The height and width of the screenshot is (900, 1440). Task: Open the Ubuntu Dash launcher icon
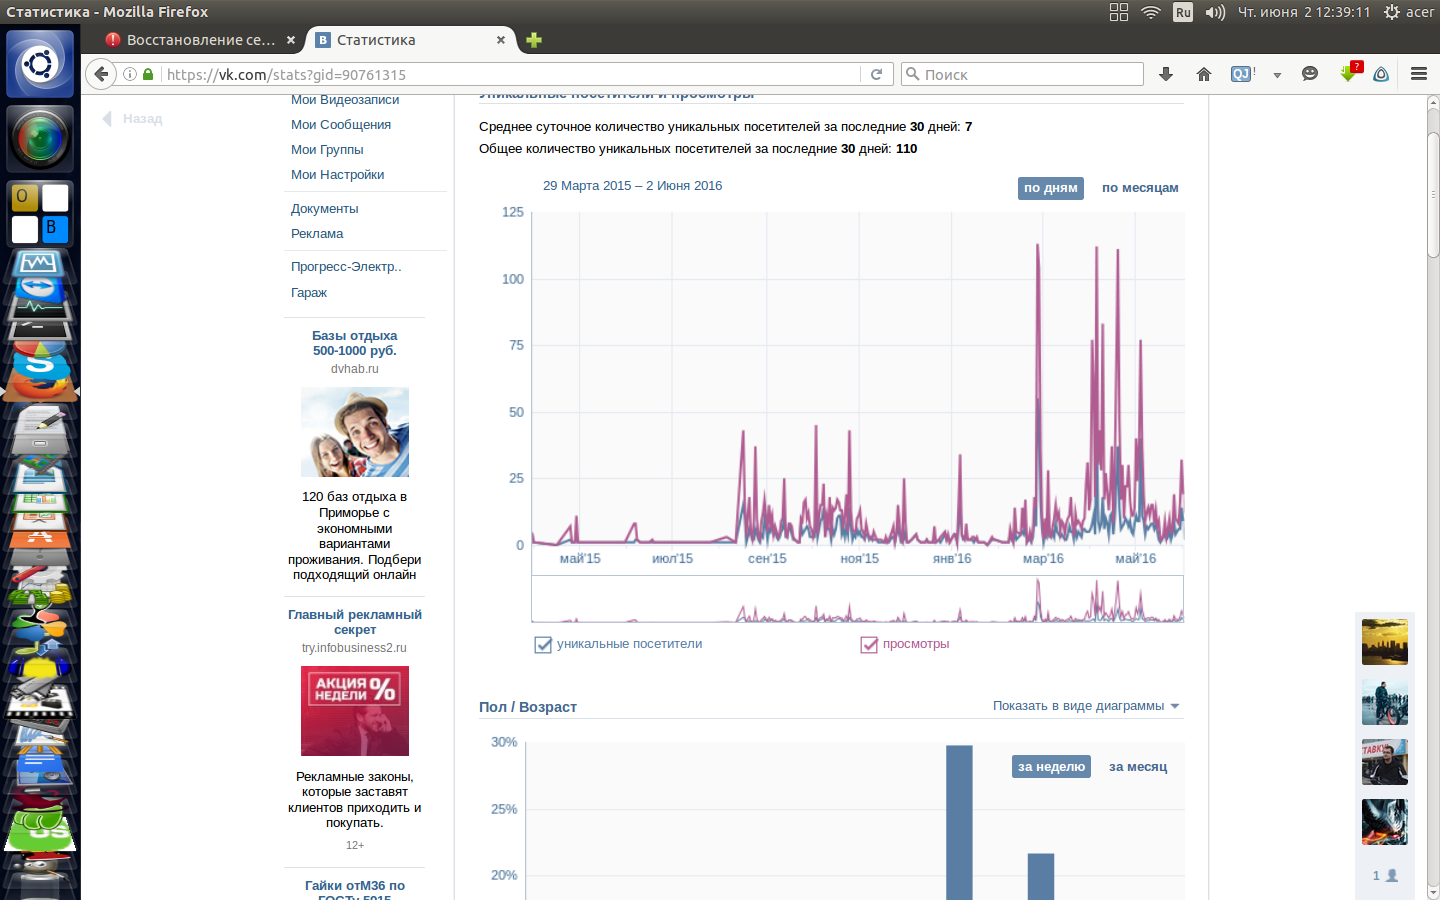pos(40,65)
